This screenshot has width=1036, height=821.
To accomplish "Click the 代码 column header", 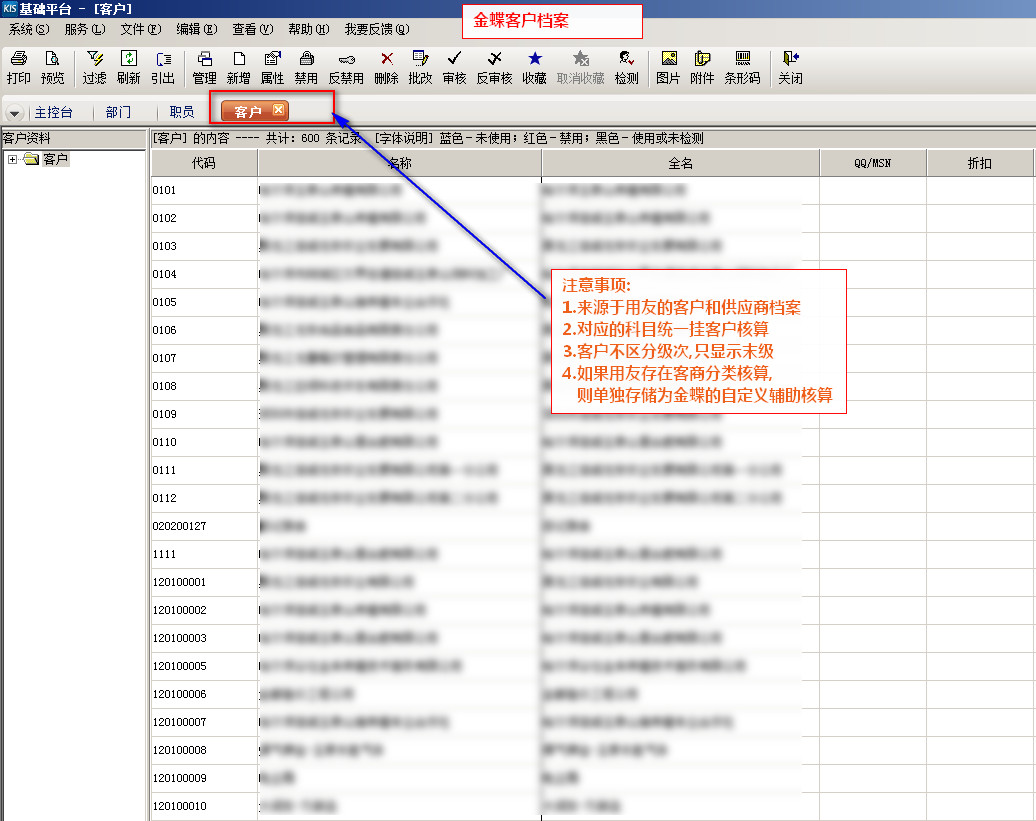I will point(203,163).
